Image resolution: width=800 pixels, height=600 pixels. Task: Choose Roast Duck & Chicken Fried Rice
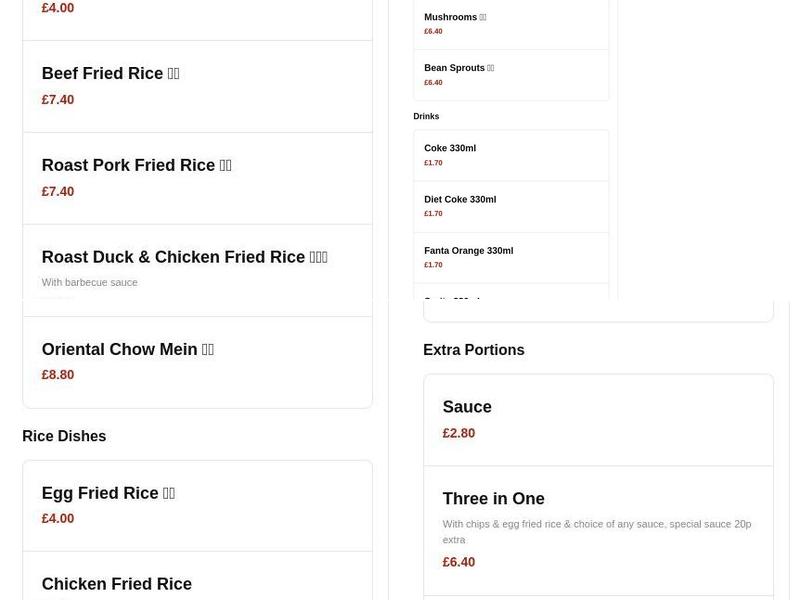(184, 257)
